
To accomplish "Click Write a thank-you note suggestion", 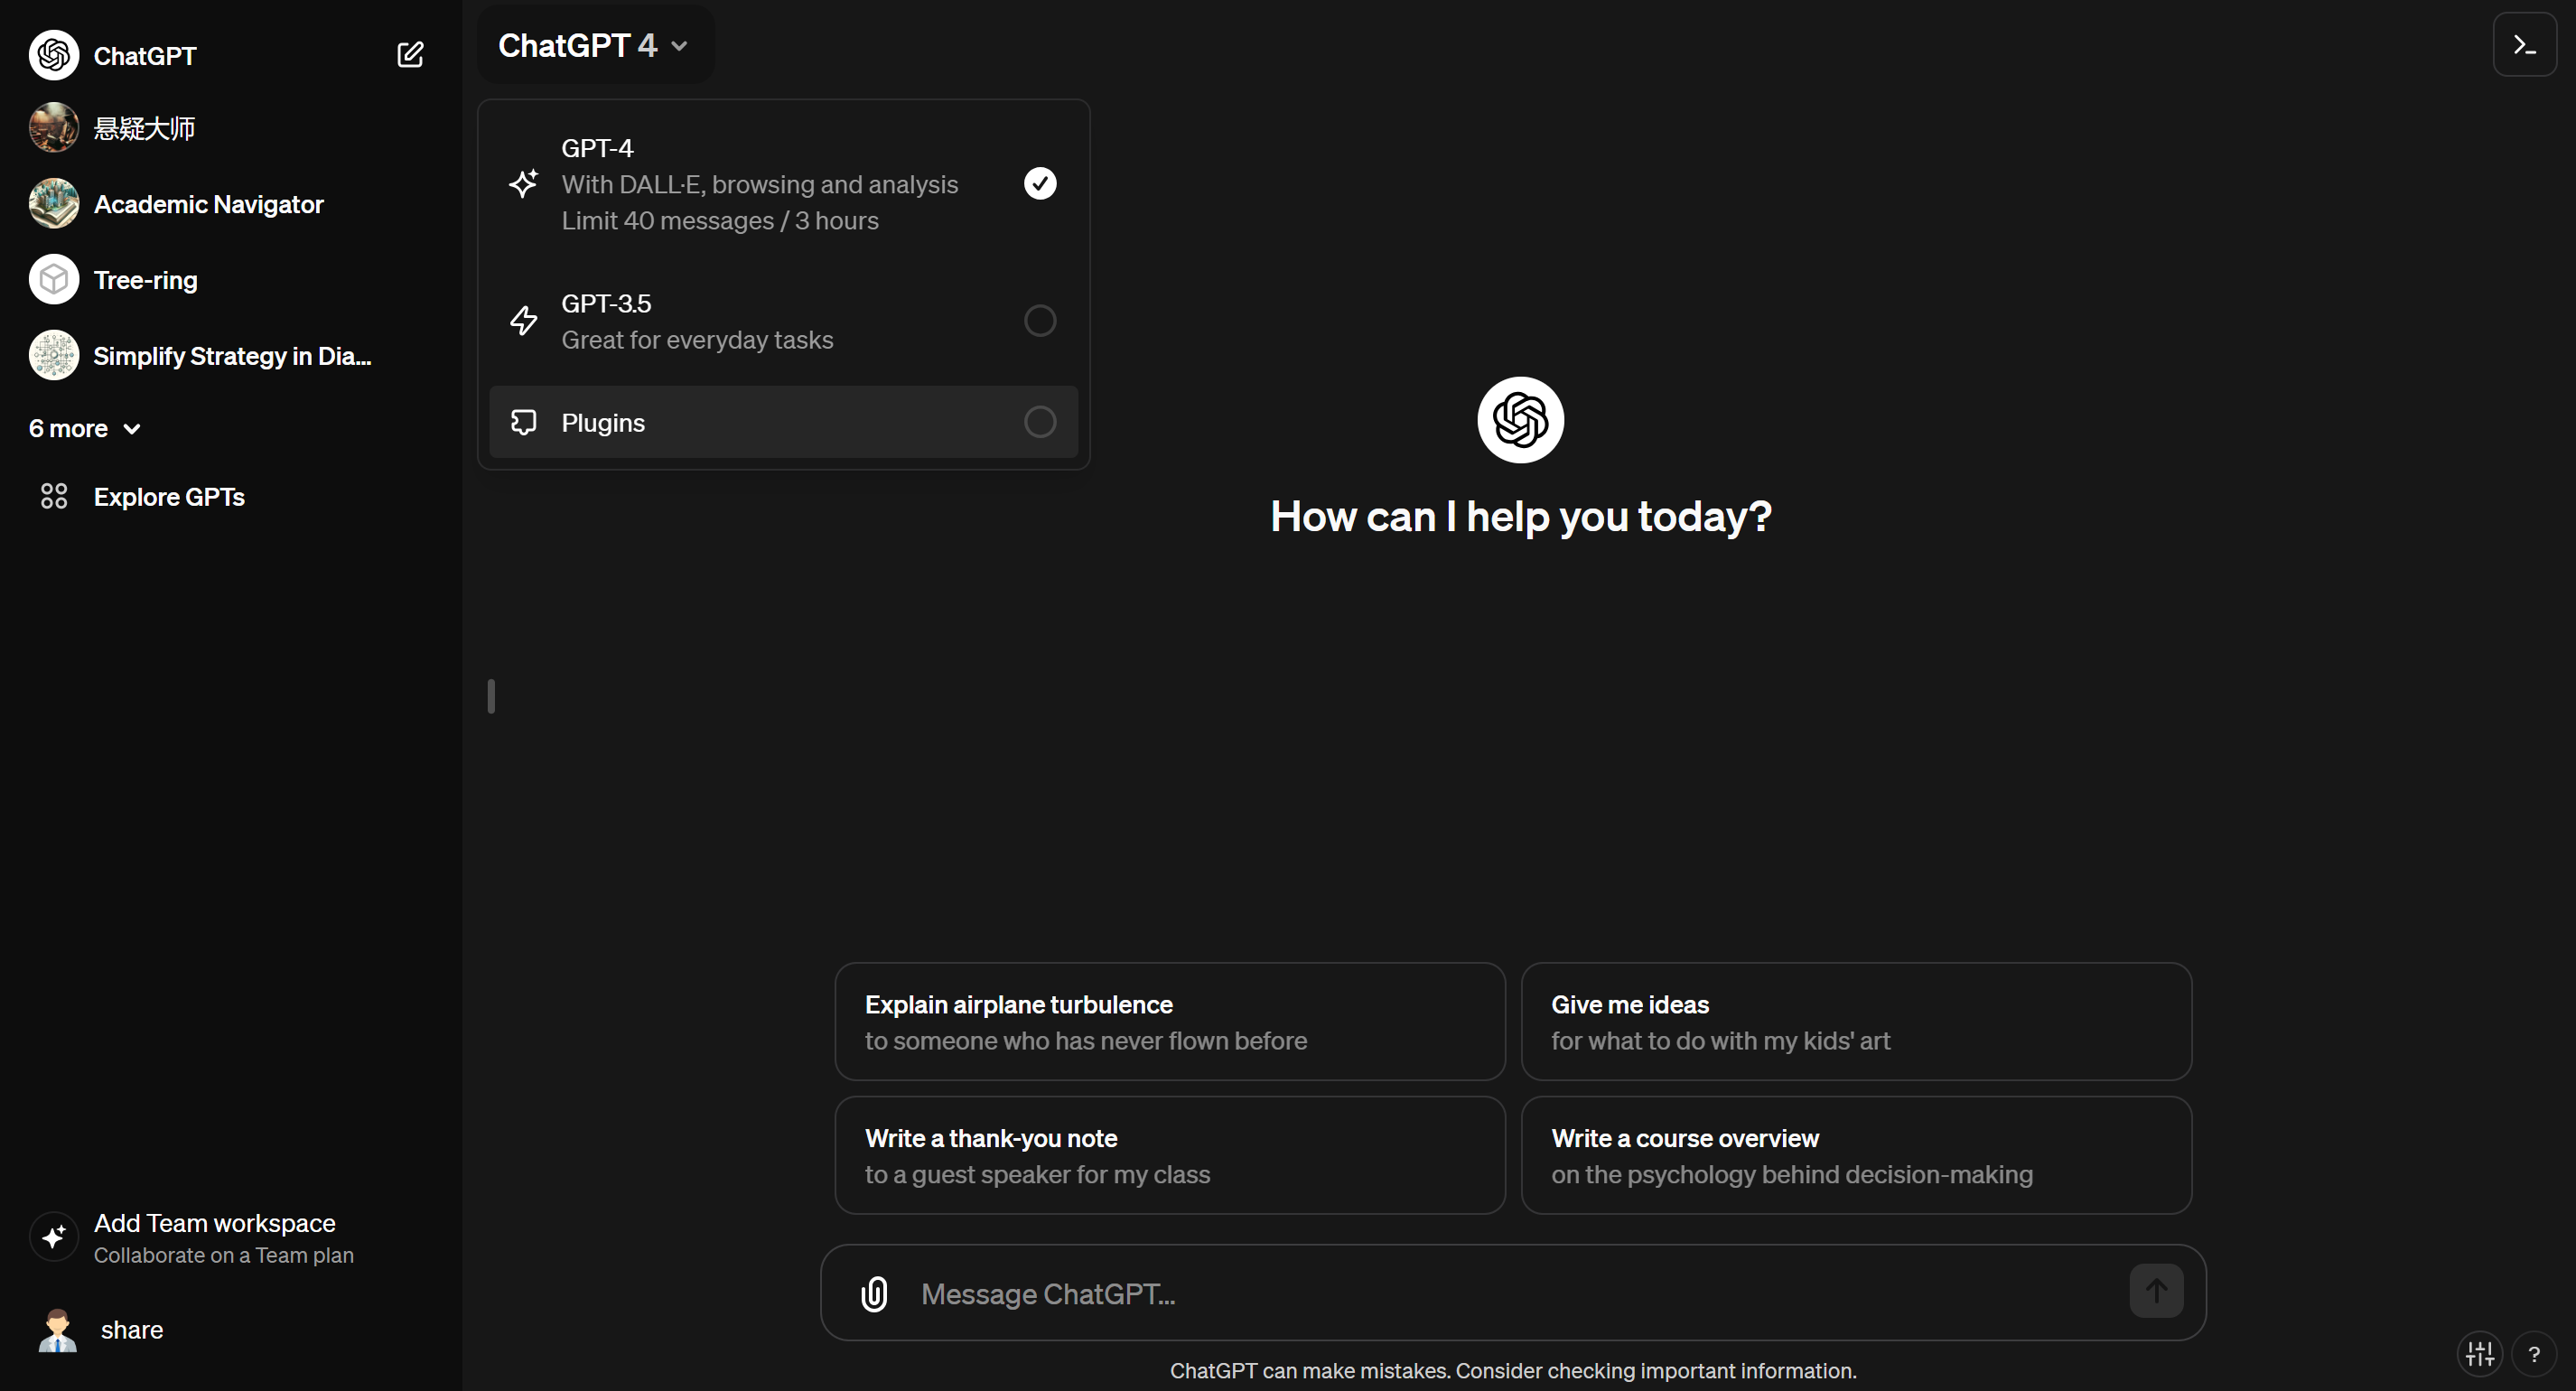I will (x=1170, y=1155).
